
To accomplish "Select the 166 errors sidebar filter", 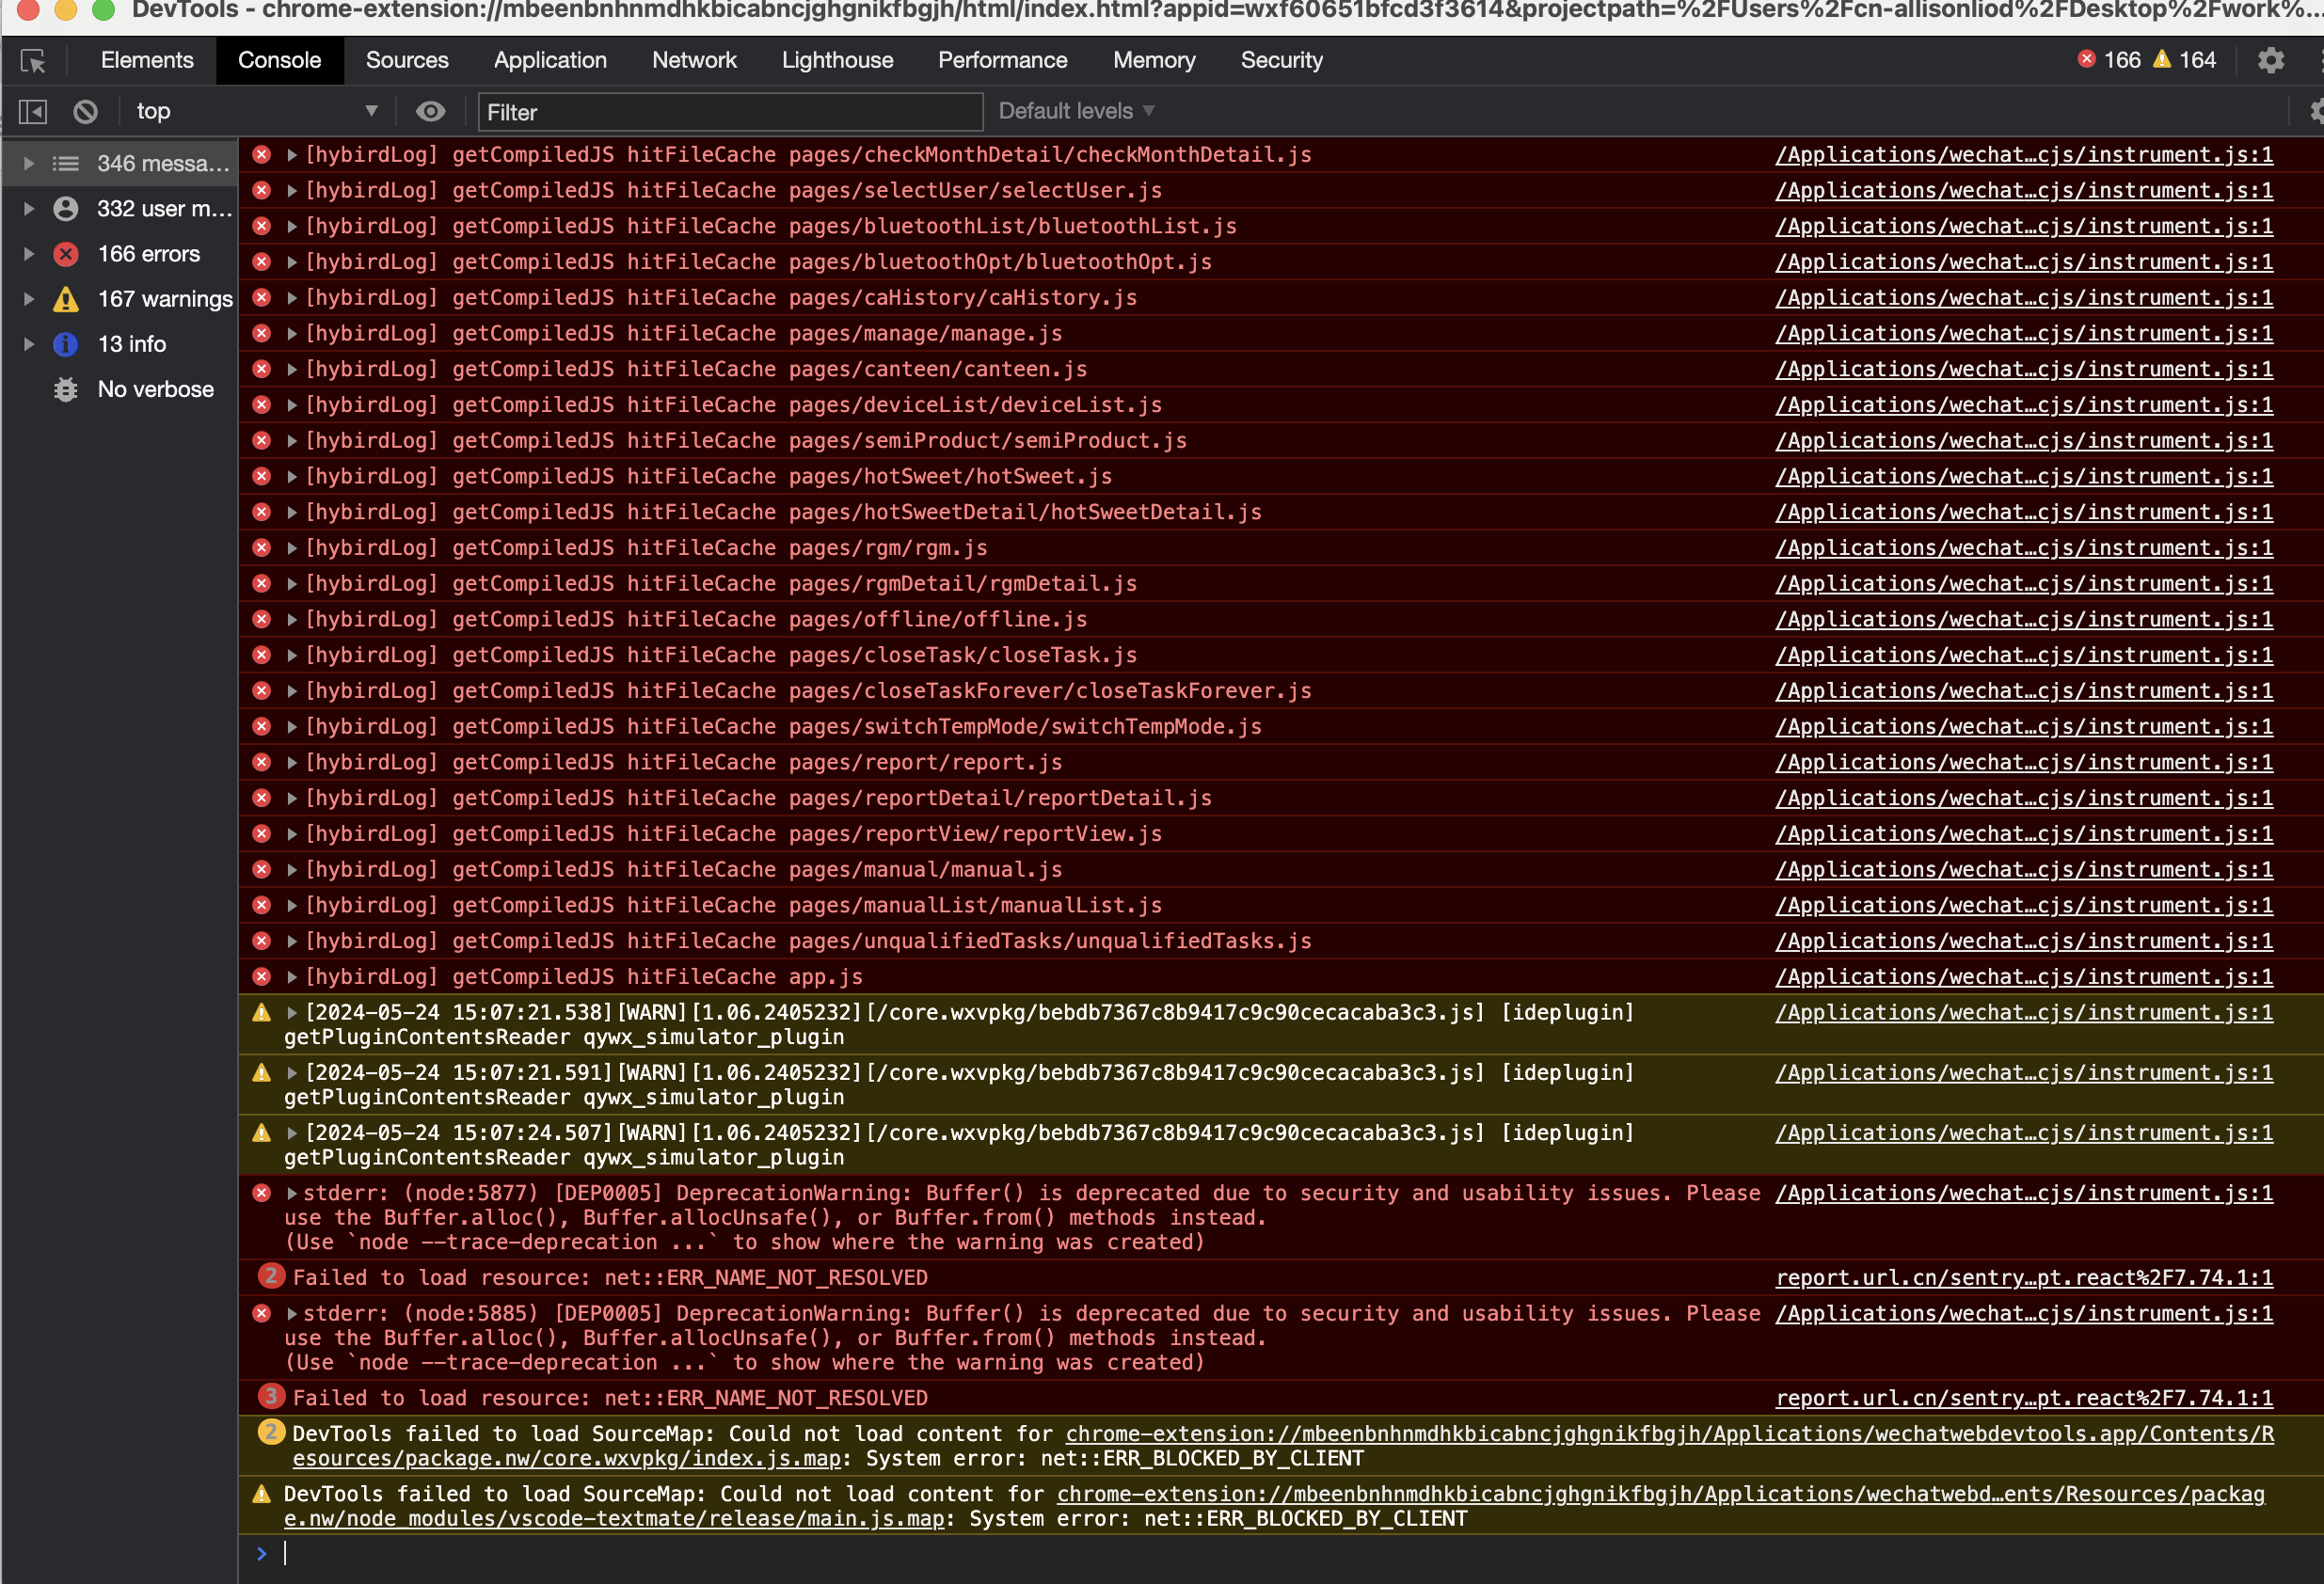I will (x=148, y=254).
